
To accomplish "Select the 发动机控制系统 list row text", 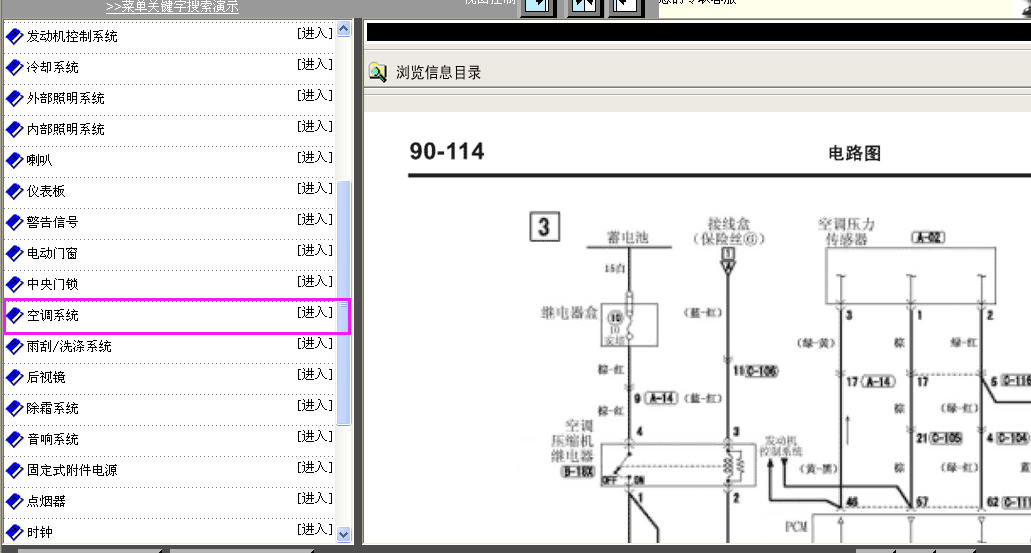I will 72,36.
